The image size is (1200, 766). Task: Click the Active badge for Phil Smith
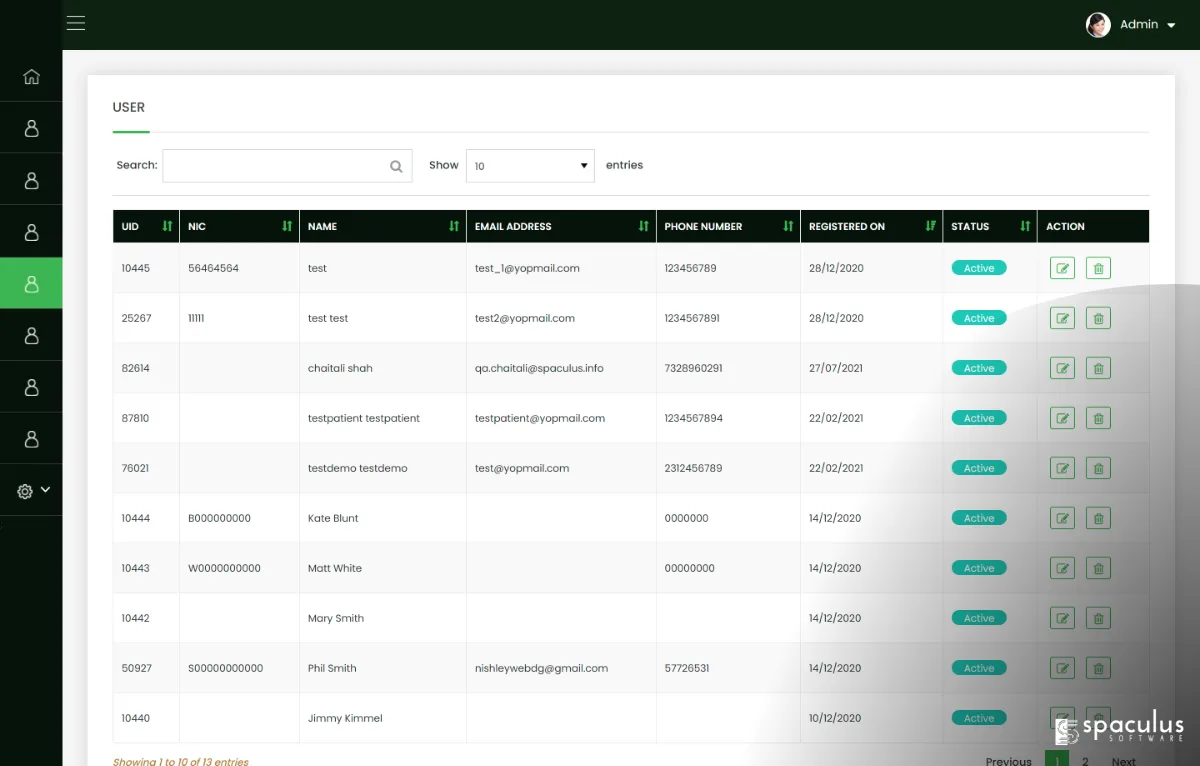click(979, 668)
